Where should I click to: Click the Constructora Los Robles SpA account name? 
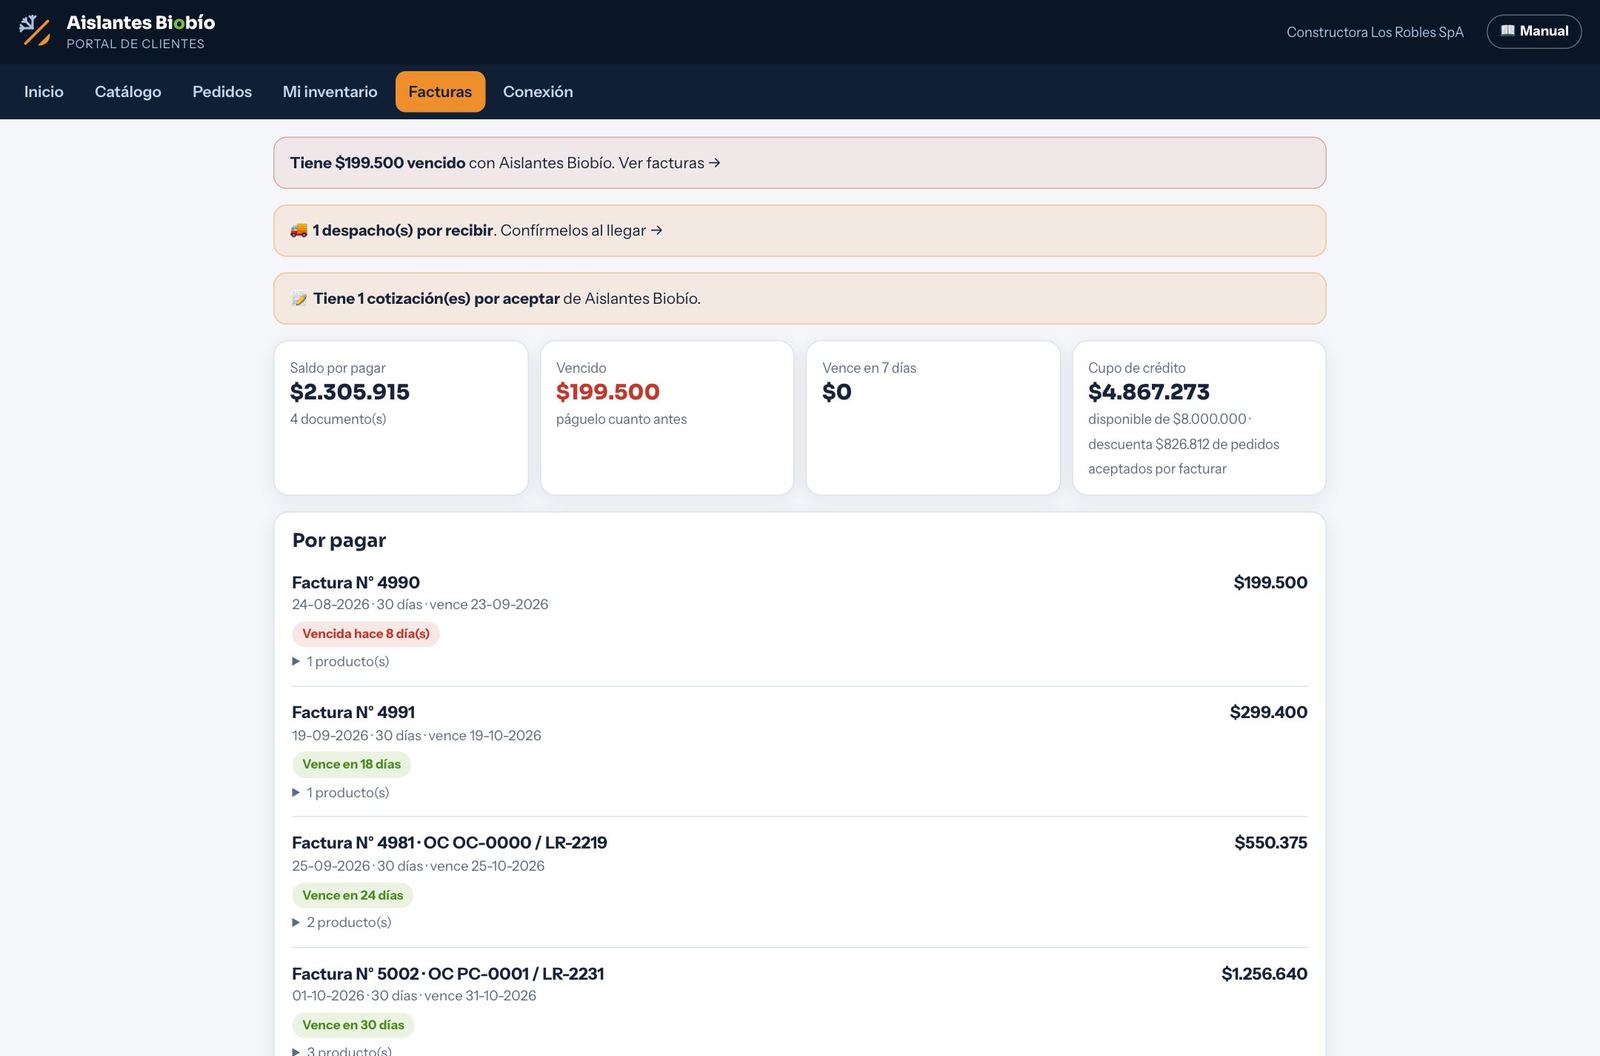pos(1375,32)
